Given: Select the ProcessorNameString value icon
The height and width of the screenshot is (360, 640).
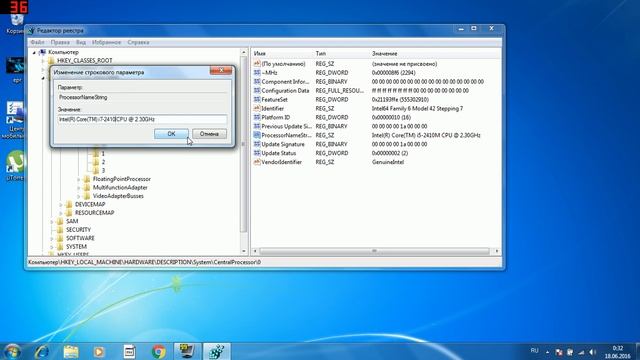Looking at the screenshot, I should point(257,135).
